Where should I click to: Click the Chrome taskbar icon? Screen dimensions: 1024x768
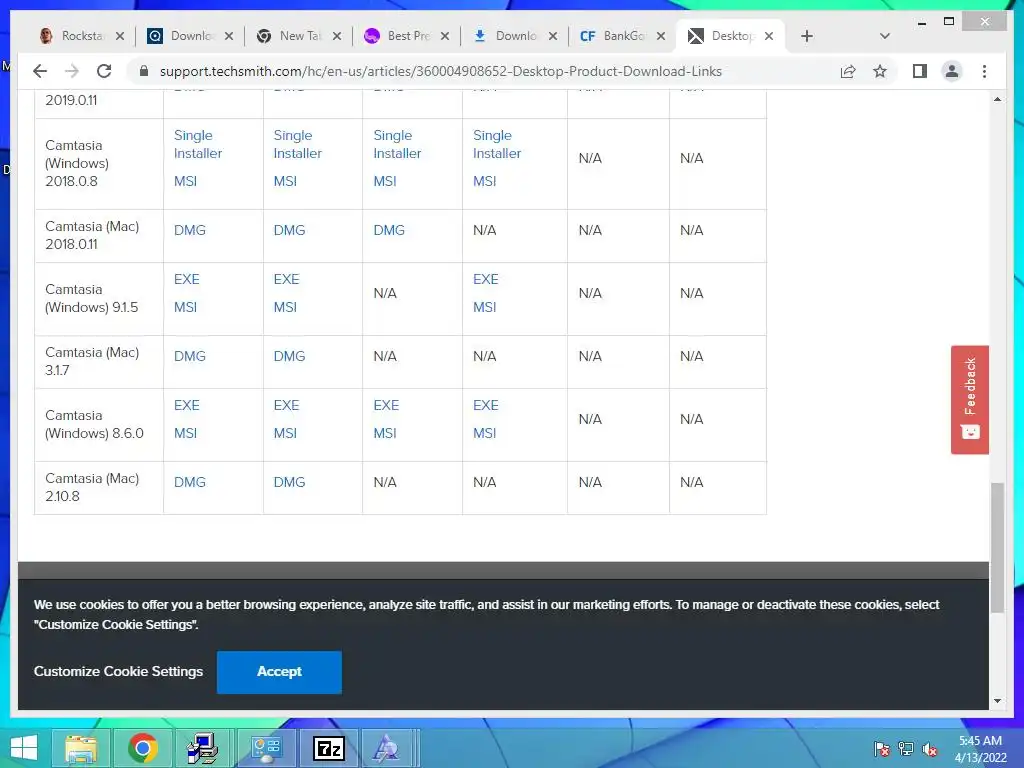143,748
